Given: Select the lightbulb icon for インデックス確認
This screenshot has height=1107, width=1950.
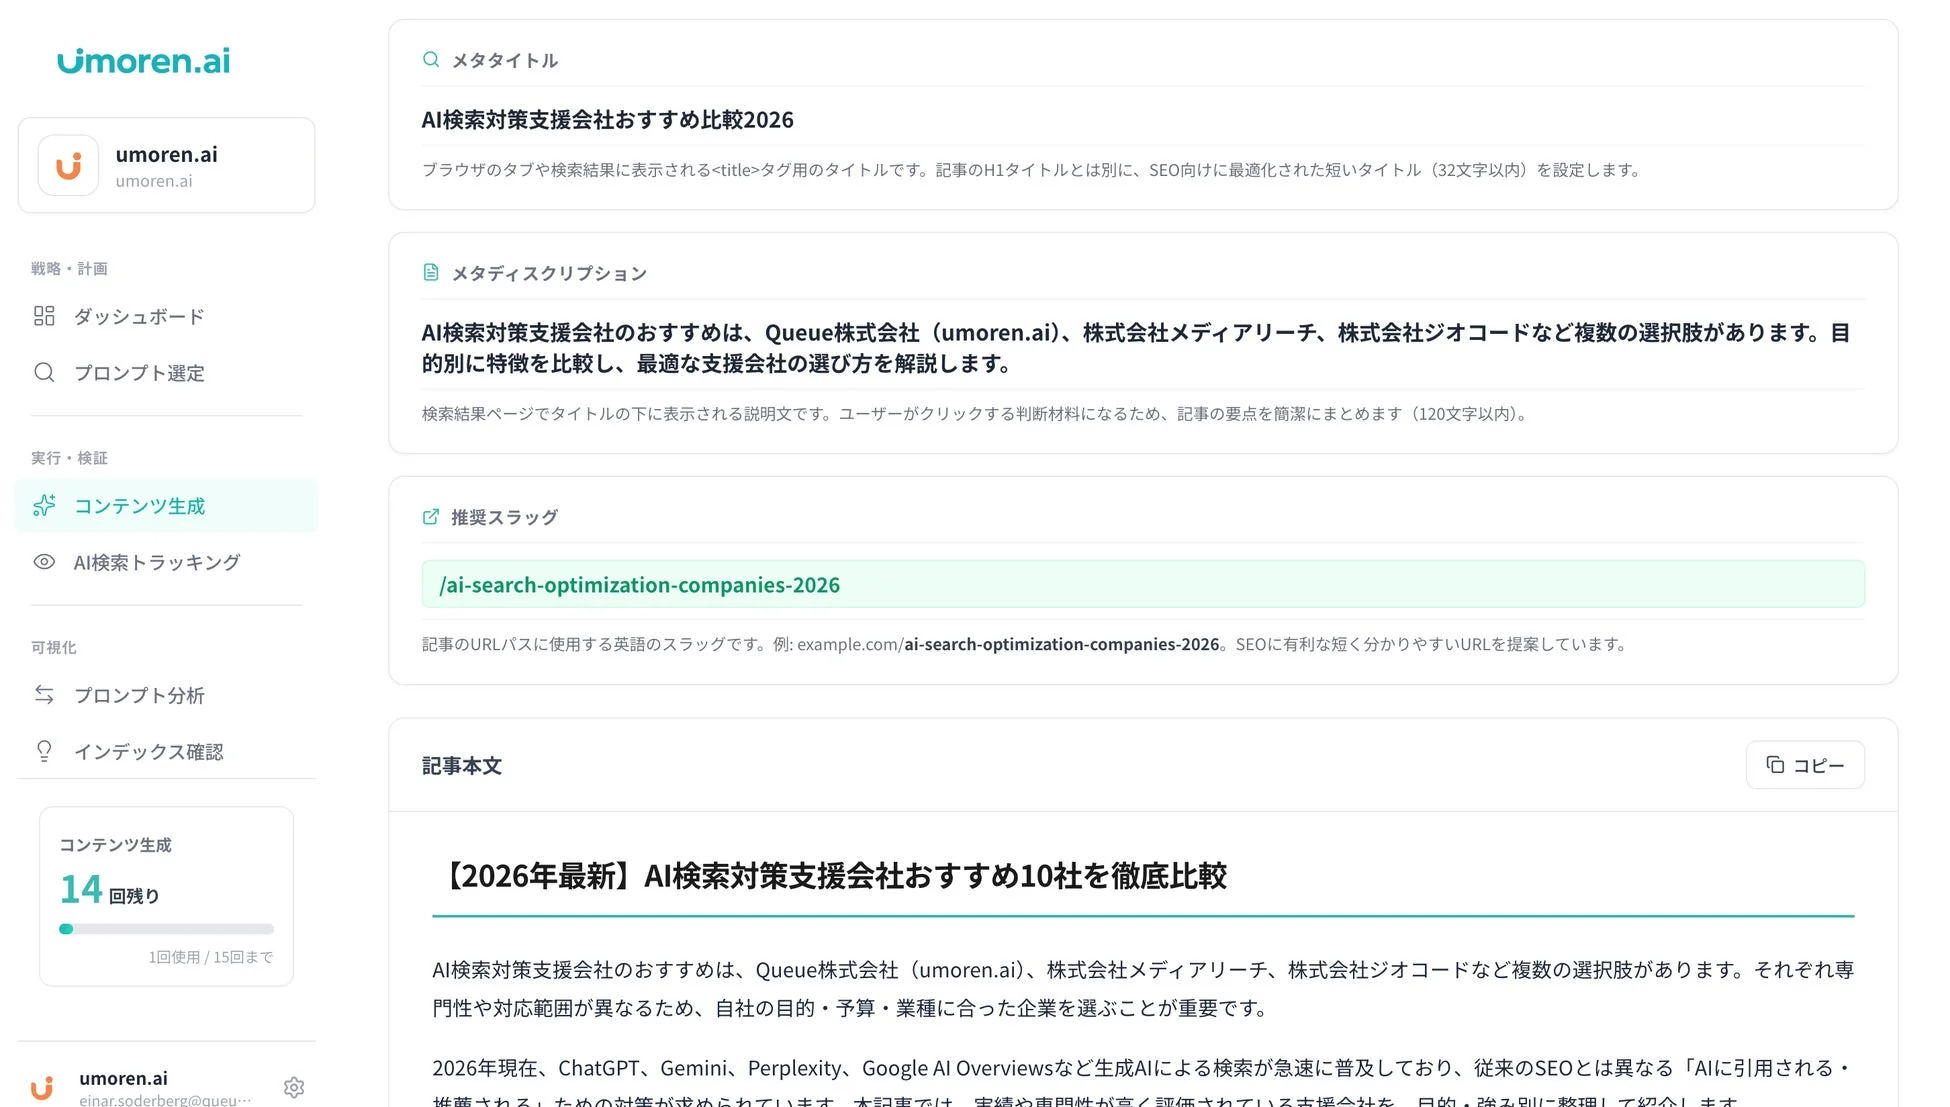Looking at the screenshot, I should (x=44, y=751).
